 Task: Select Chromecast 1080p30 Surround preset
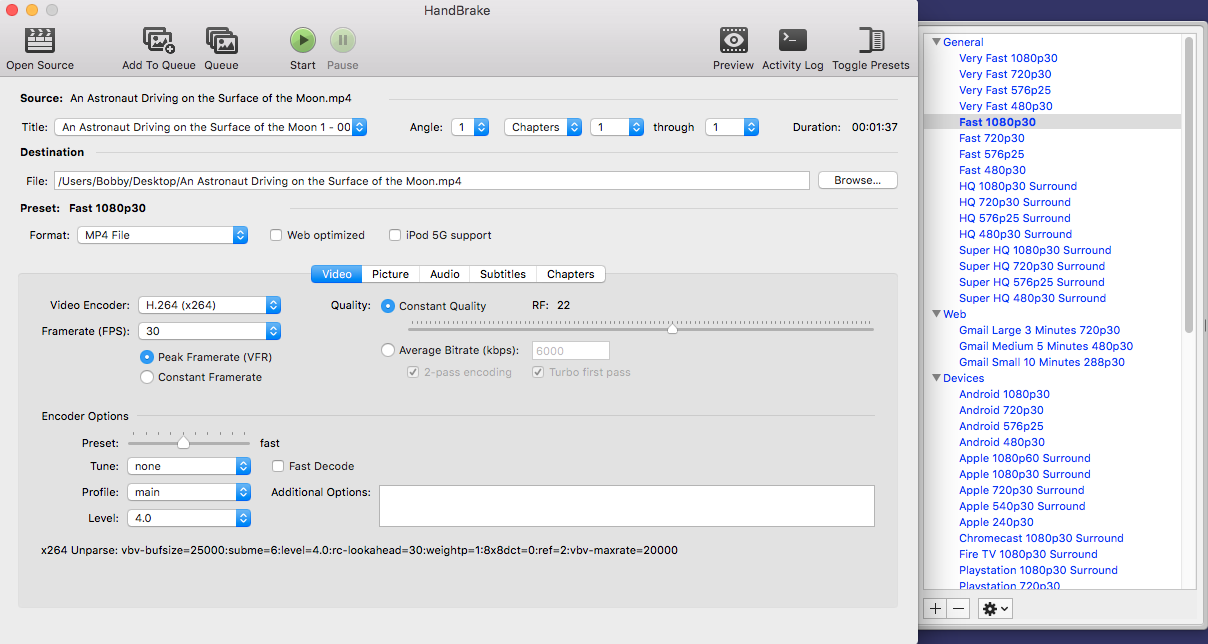(1041, 538)
